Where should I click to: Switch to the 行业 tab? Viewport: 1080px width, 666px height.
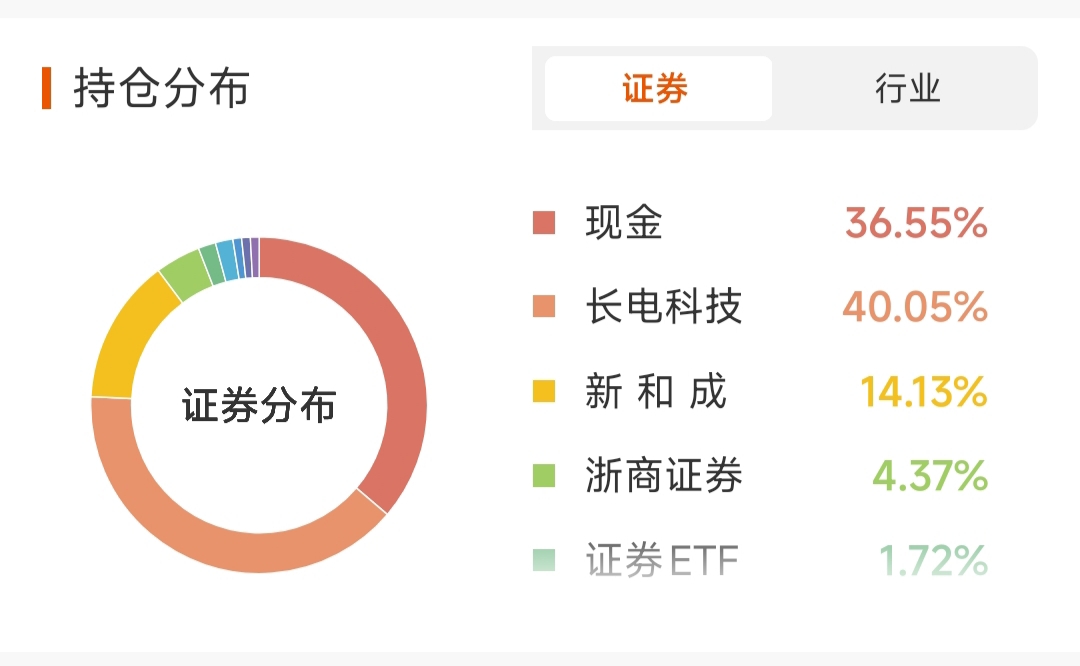pyautogui.click(x=907, y=89)
